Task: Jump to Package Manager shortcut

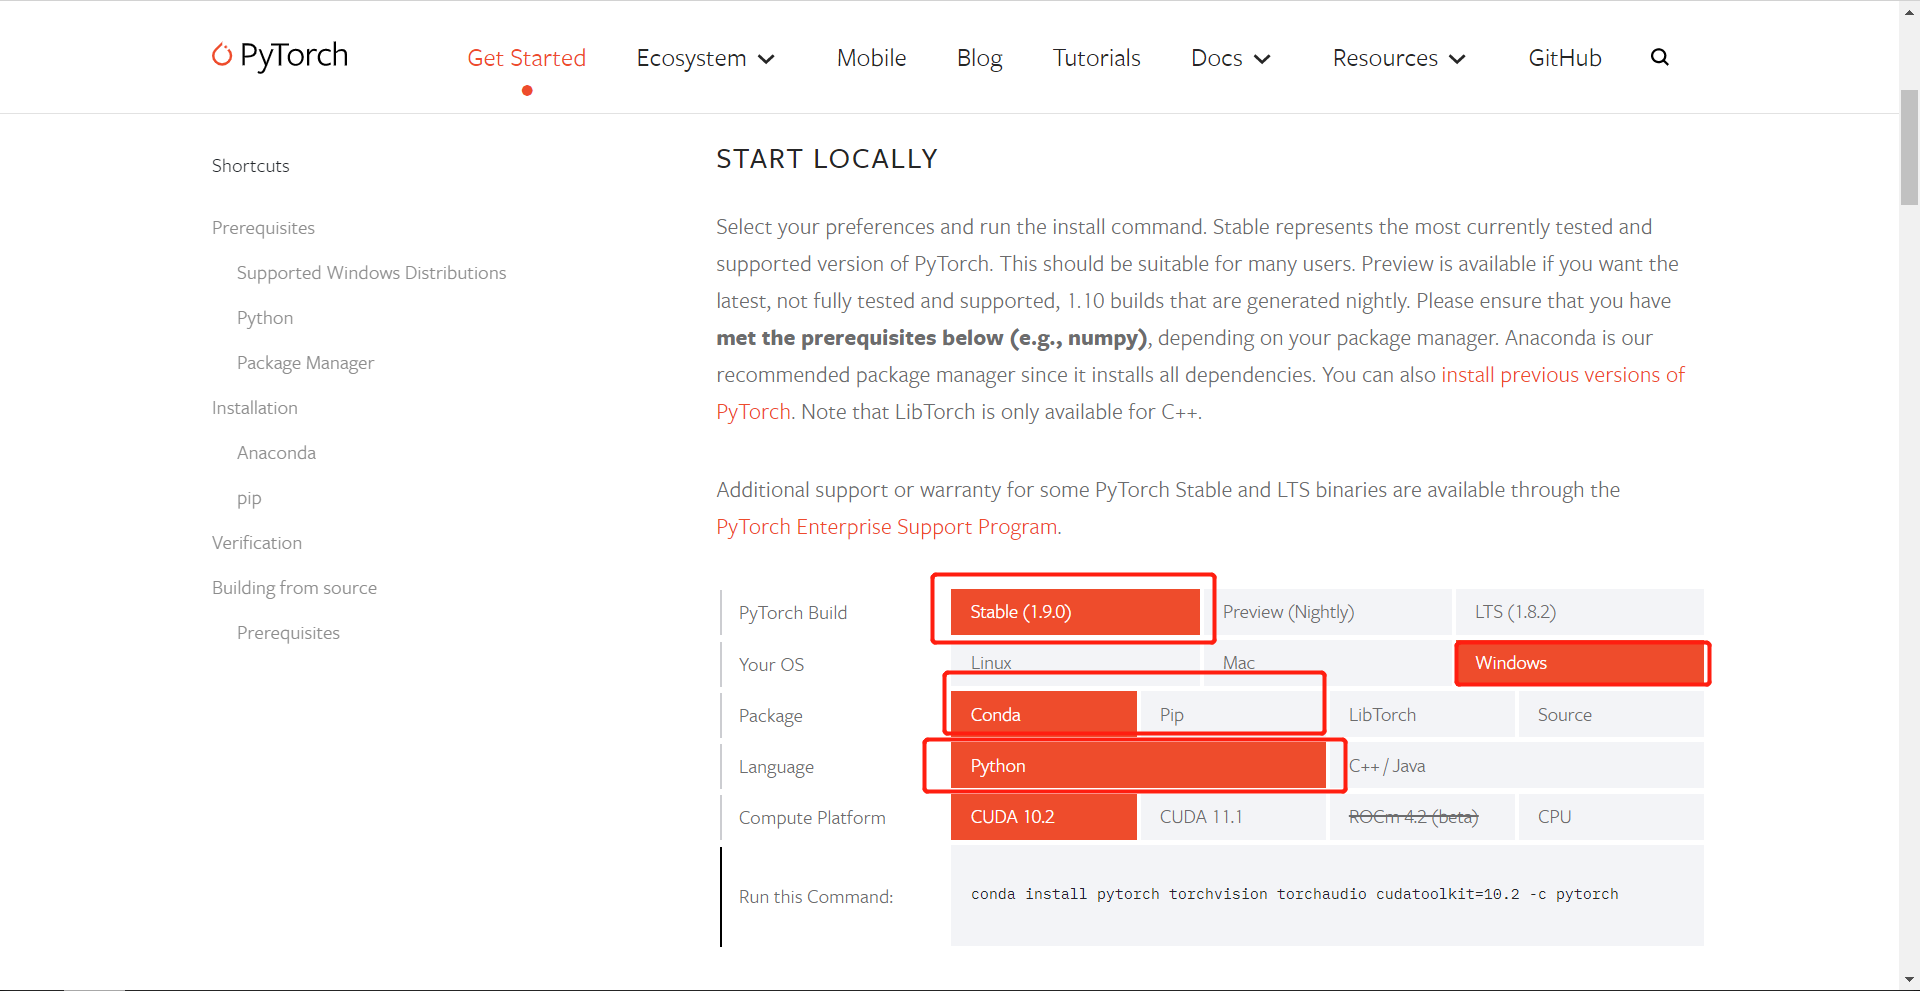Action: tap(305, 363)
